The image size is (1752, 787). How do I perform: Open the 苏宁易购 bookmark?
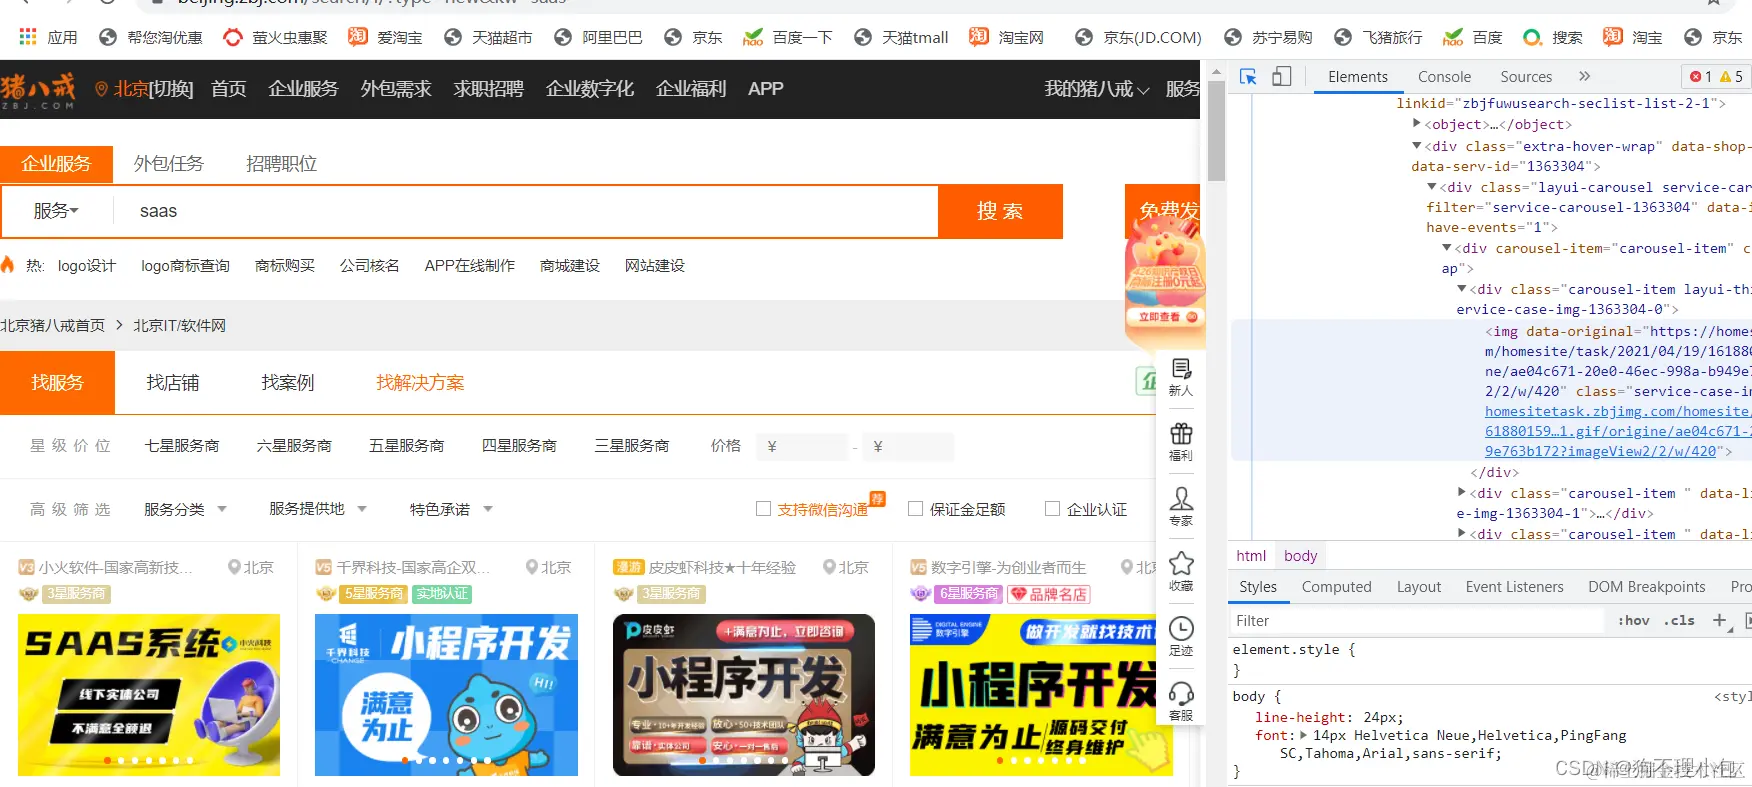click(1268, 37)
